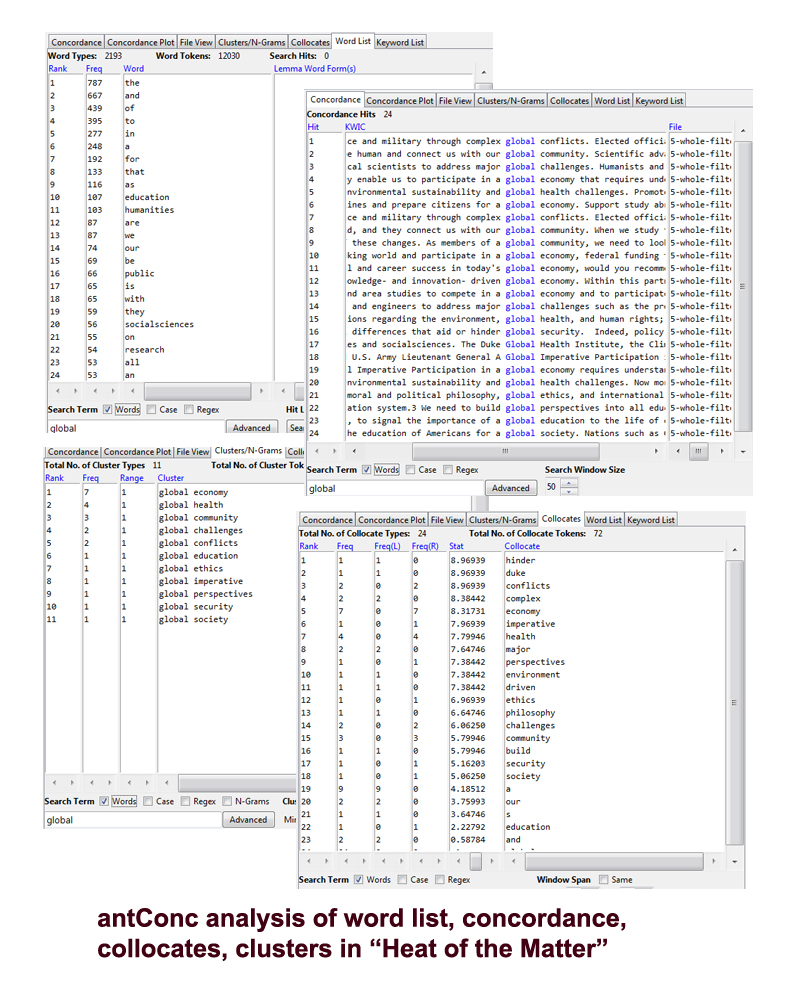Enable Same checkbox beside Window Span

point(603,879)
